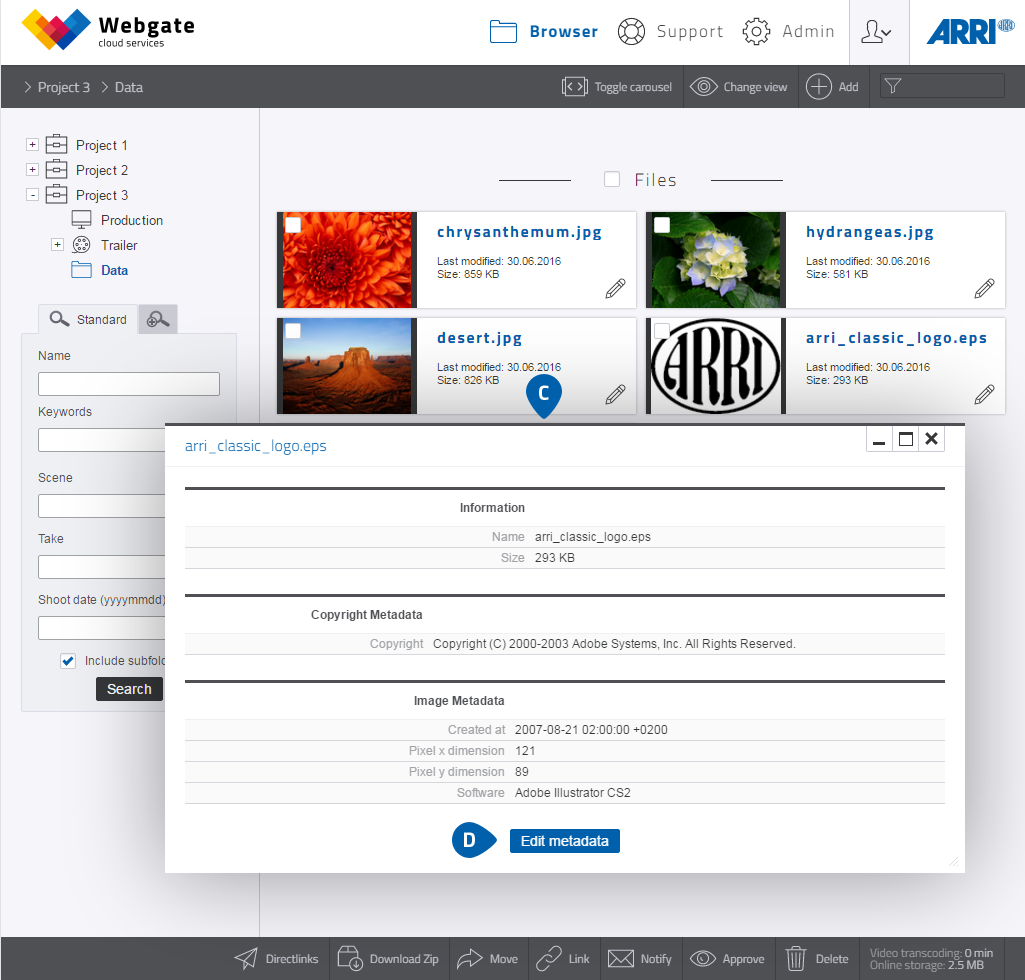This screenshot has width=1025, height=980.
Task: Switch to the advanced search tab
Action: [158, 319]
